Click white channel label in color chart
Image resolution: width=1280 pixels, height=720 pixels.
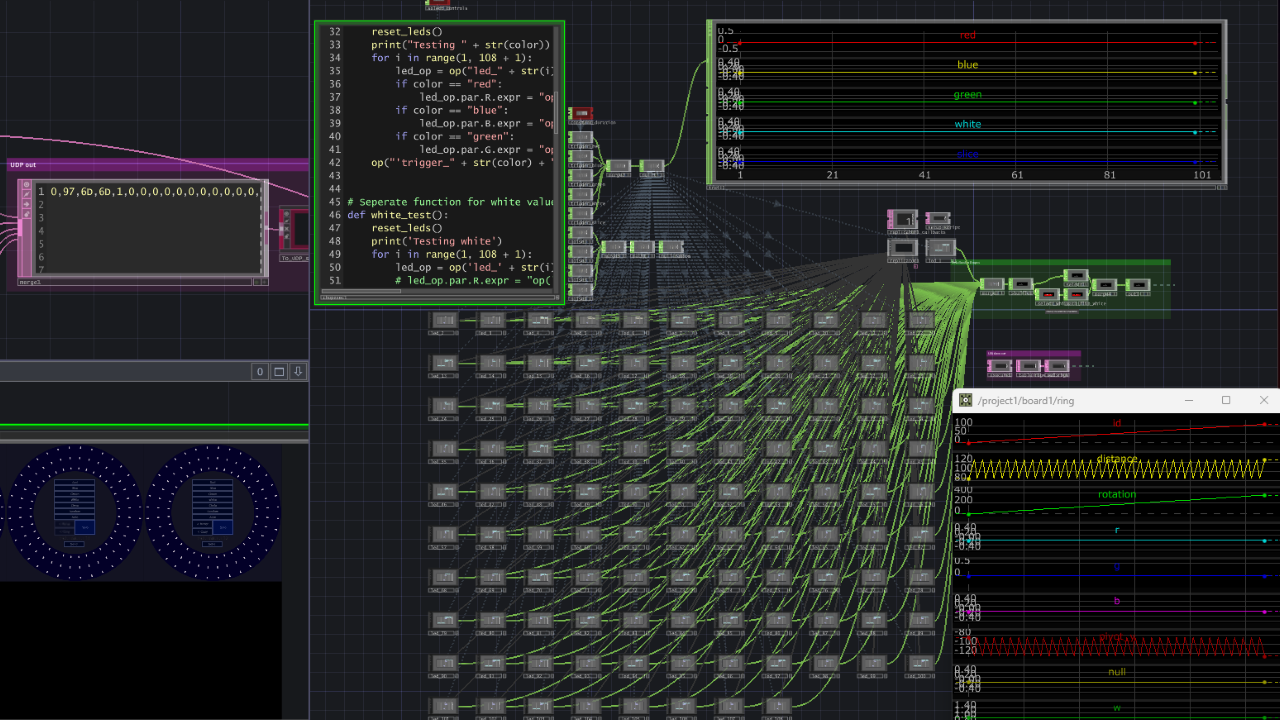pyautogui.click(x=968, y=125)
